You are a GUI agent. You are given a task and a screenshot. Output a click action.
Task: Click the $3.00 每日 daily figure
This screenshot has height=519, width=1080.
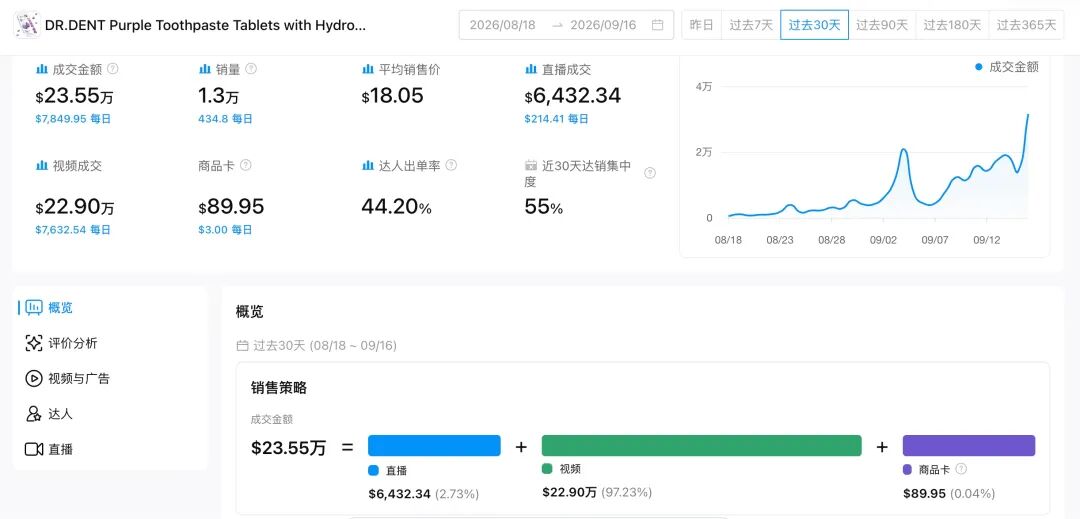225,230
